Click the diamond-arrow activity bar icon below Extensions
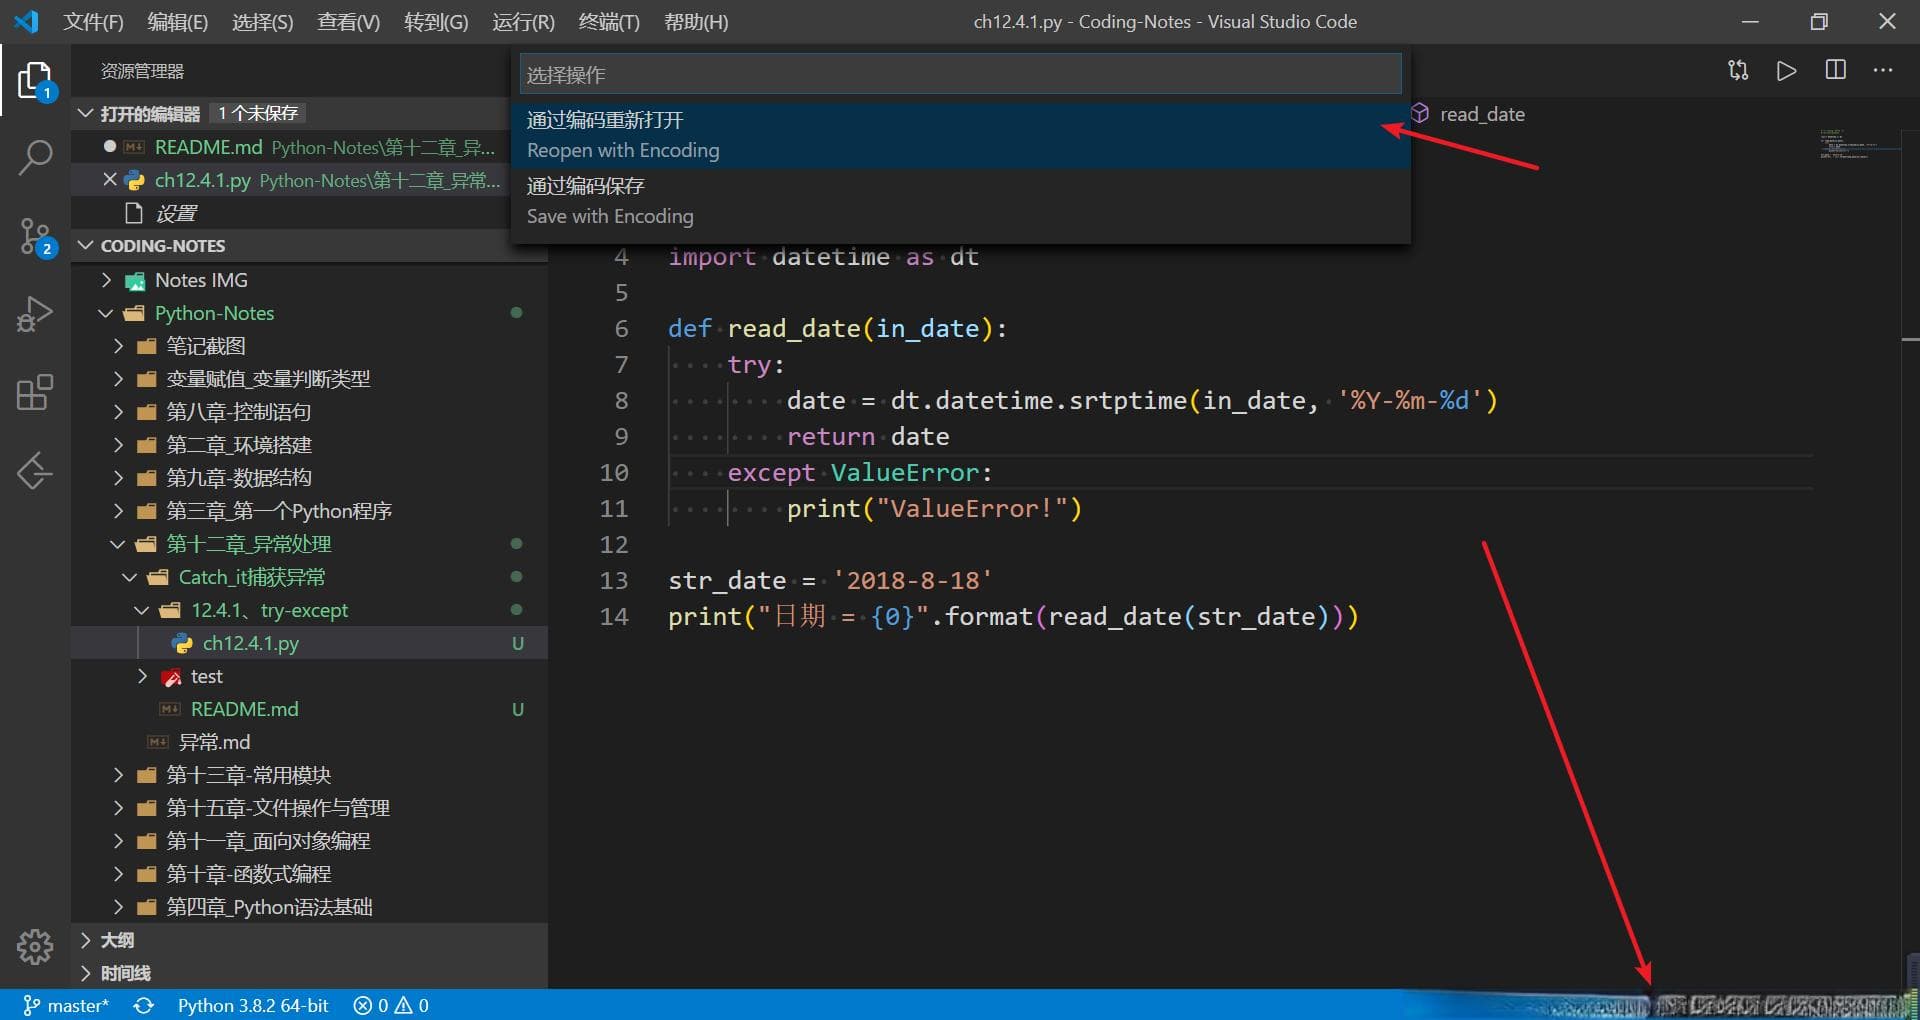1920x1020 pixels. 35,471
